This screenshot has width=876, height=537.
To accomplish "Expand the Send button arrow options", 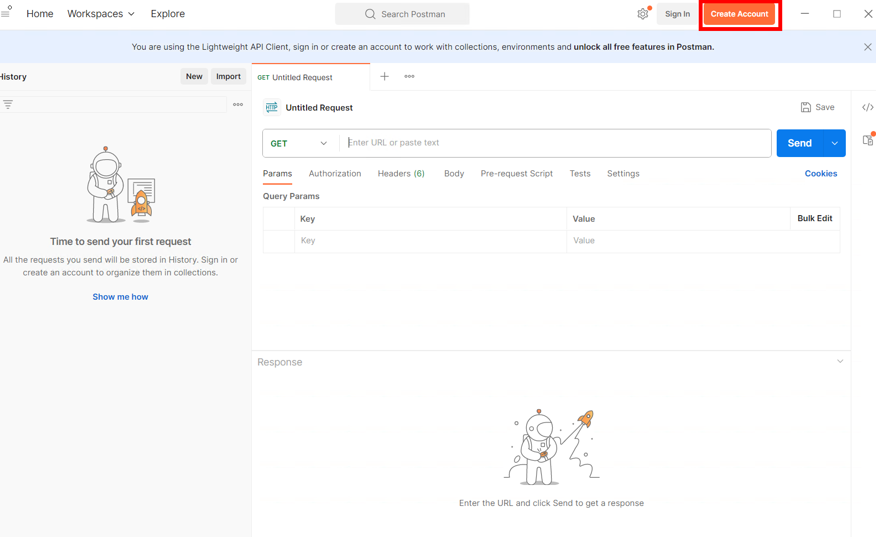I will point(835,144).
